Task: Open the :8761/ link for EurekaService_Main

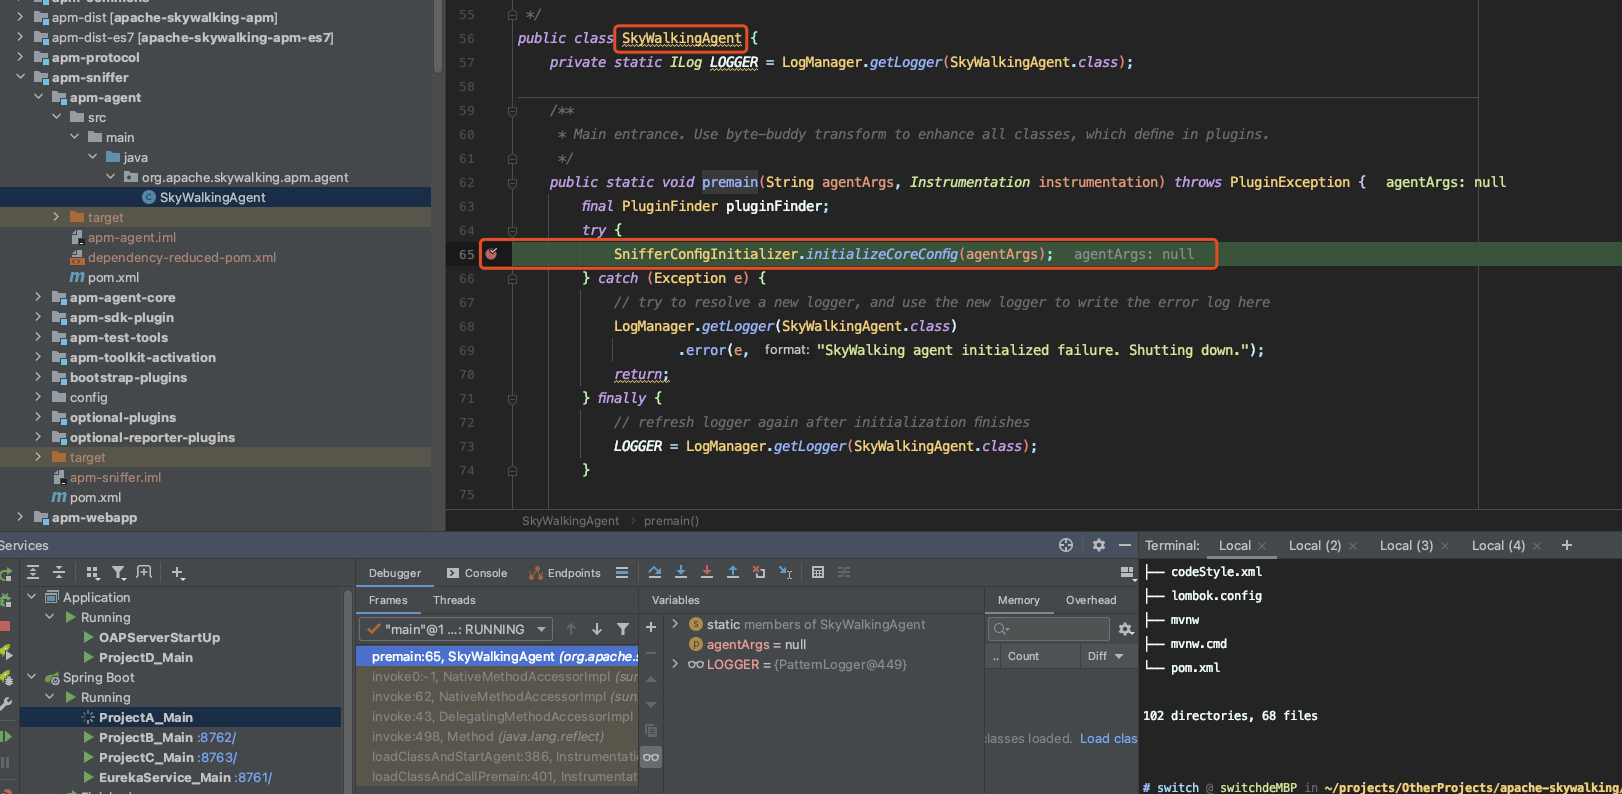Action: click(253, 777)
